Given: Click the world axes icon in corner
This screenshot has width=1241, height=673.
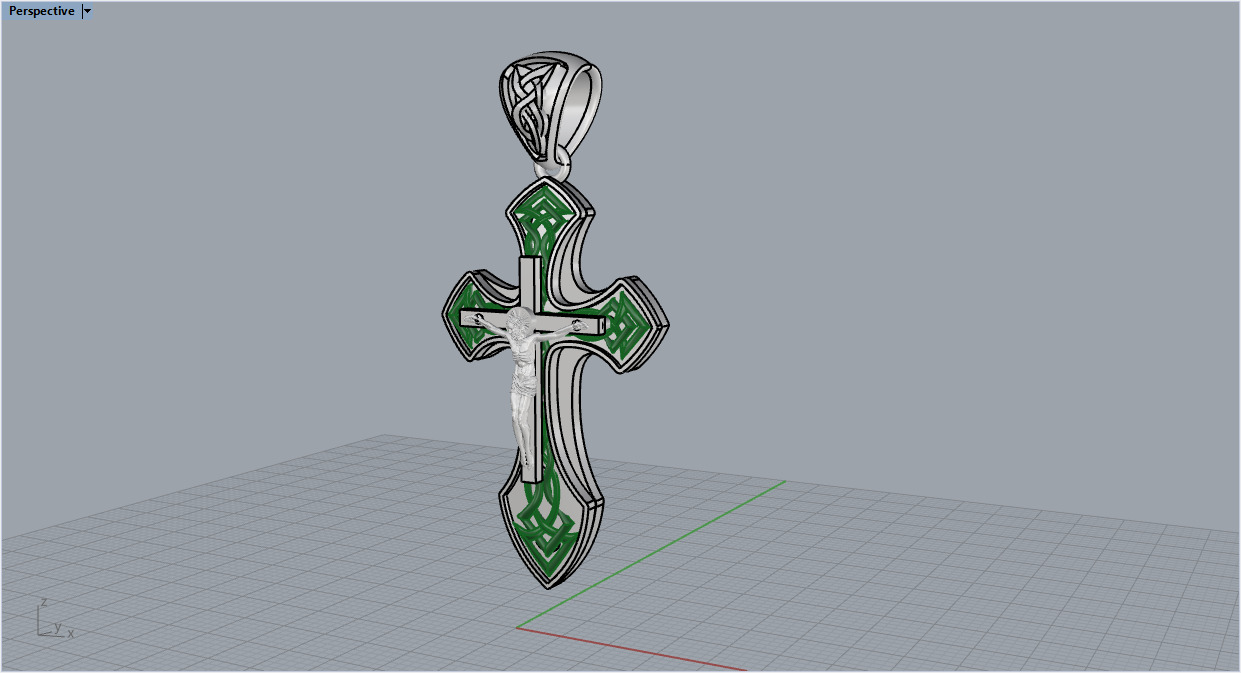Looking at the screenshot, I should [55, 619].
